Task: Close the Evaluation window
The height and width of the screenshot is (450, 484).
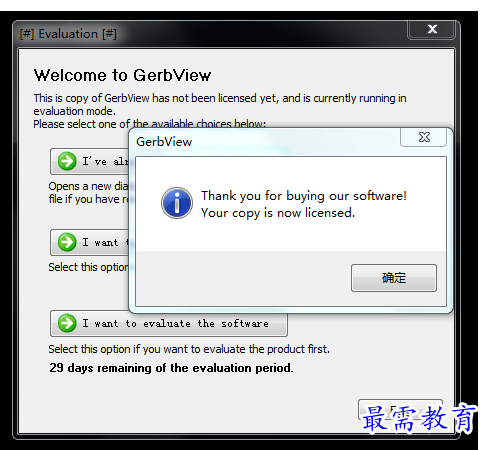Action: tap(432, 29)
